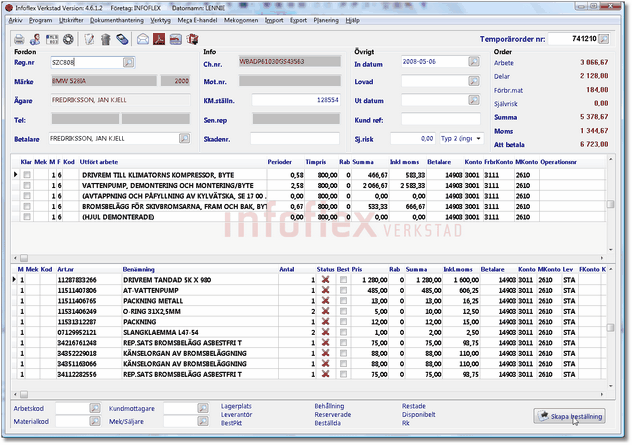Open the Mekonomen menu
Screen dimensions: 632x445
pyautogui.click(x=241, y=20)
